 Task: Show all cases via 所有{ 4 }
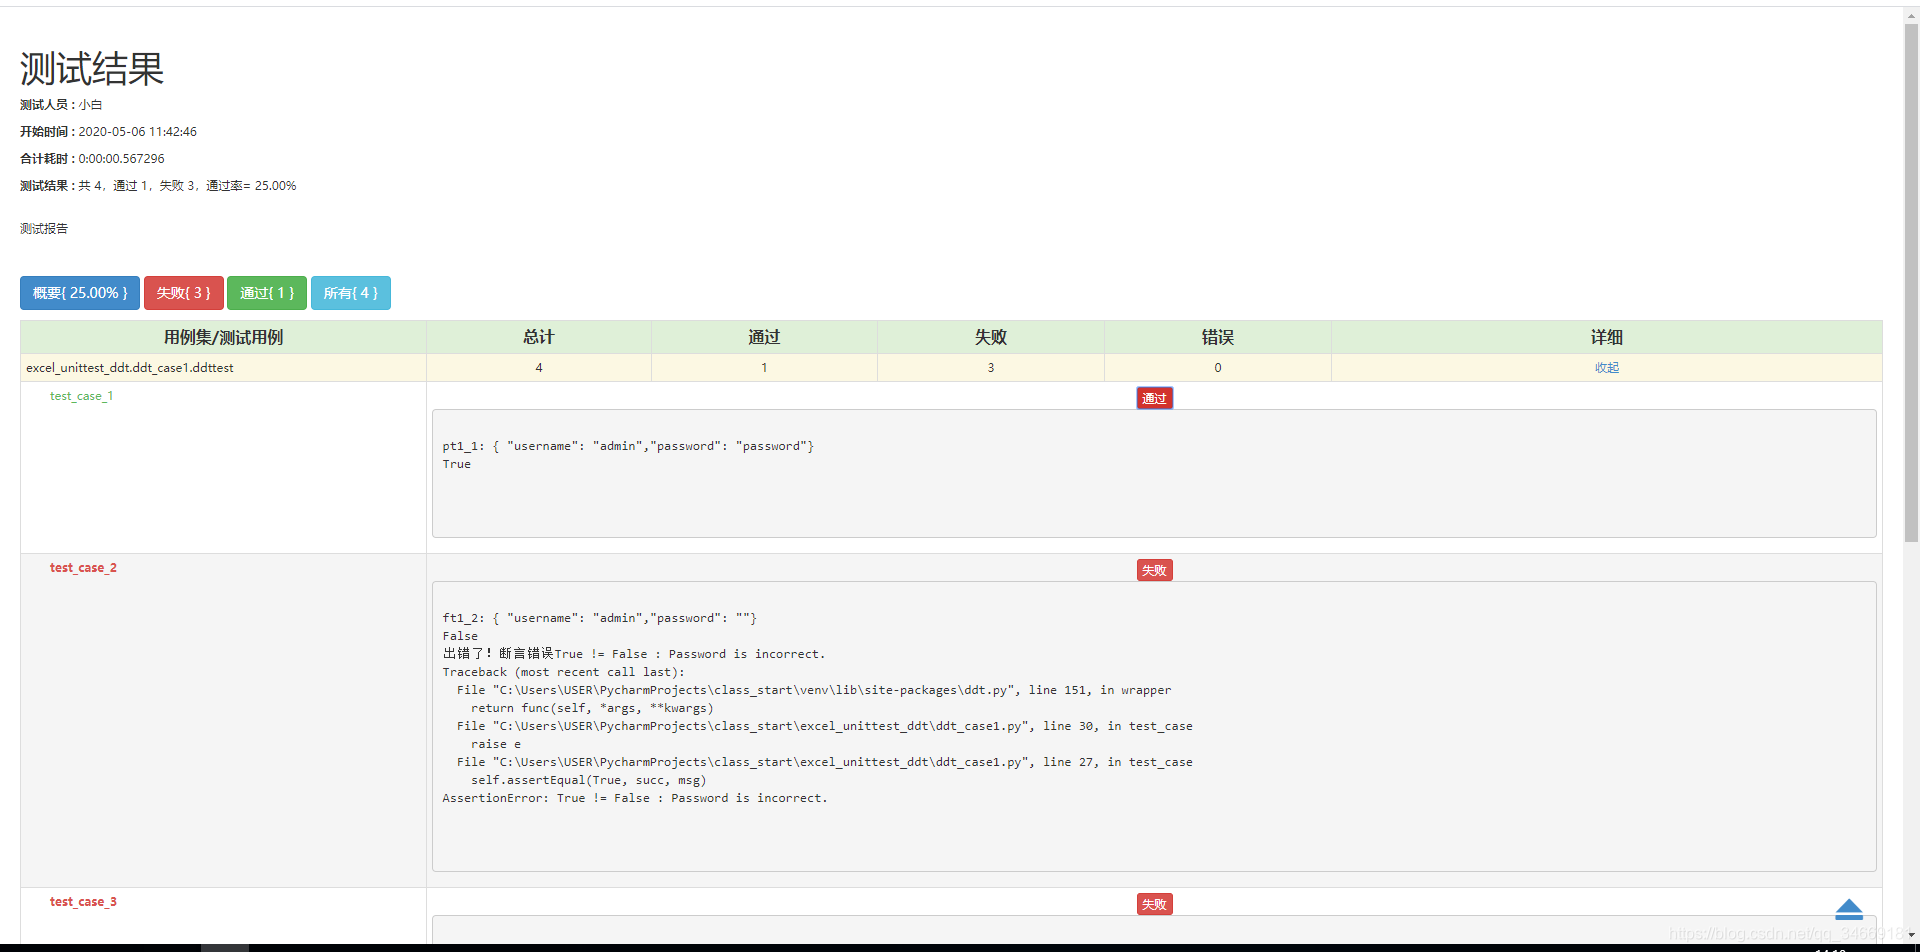(351, 293)
